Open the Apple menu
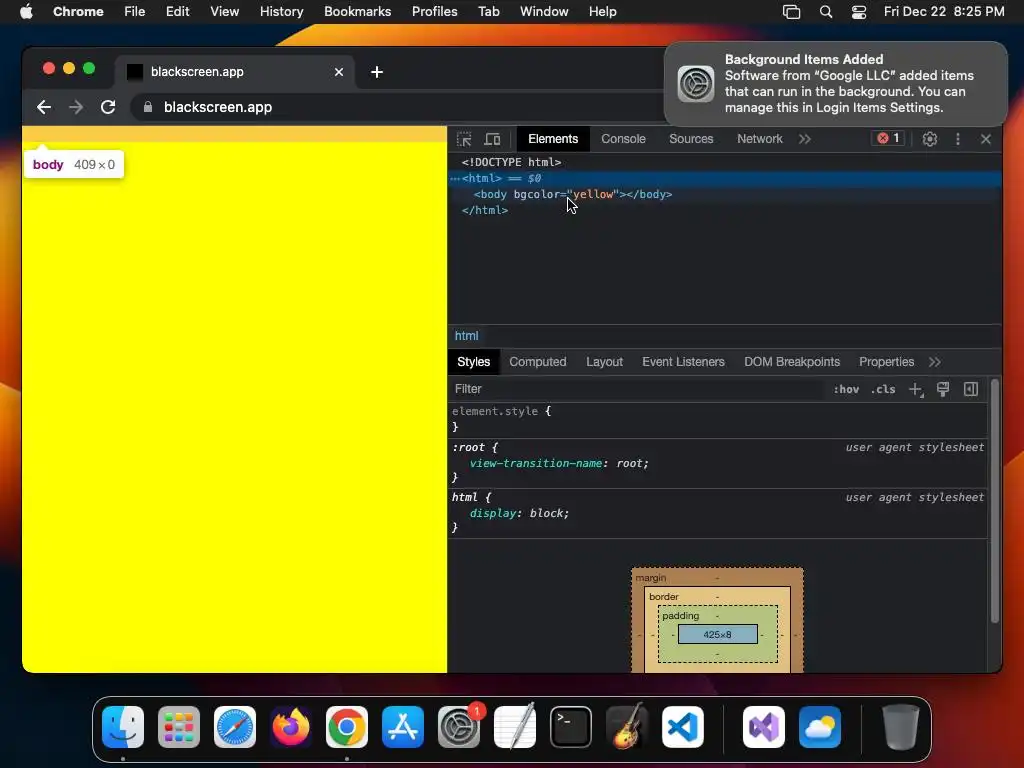Viewport: 1024px width, 768px height. point(26,12)
